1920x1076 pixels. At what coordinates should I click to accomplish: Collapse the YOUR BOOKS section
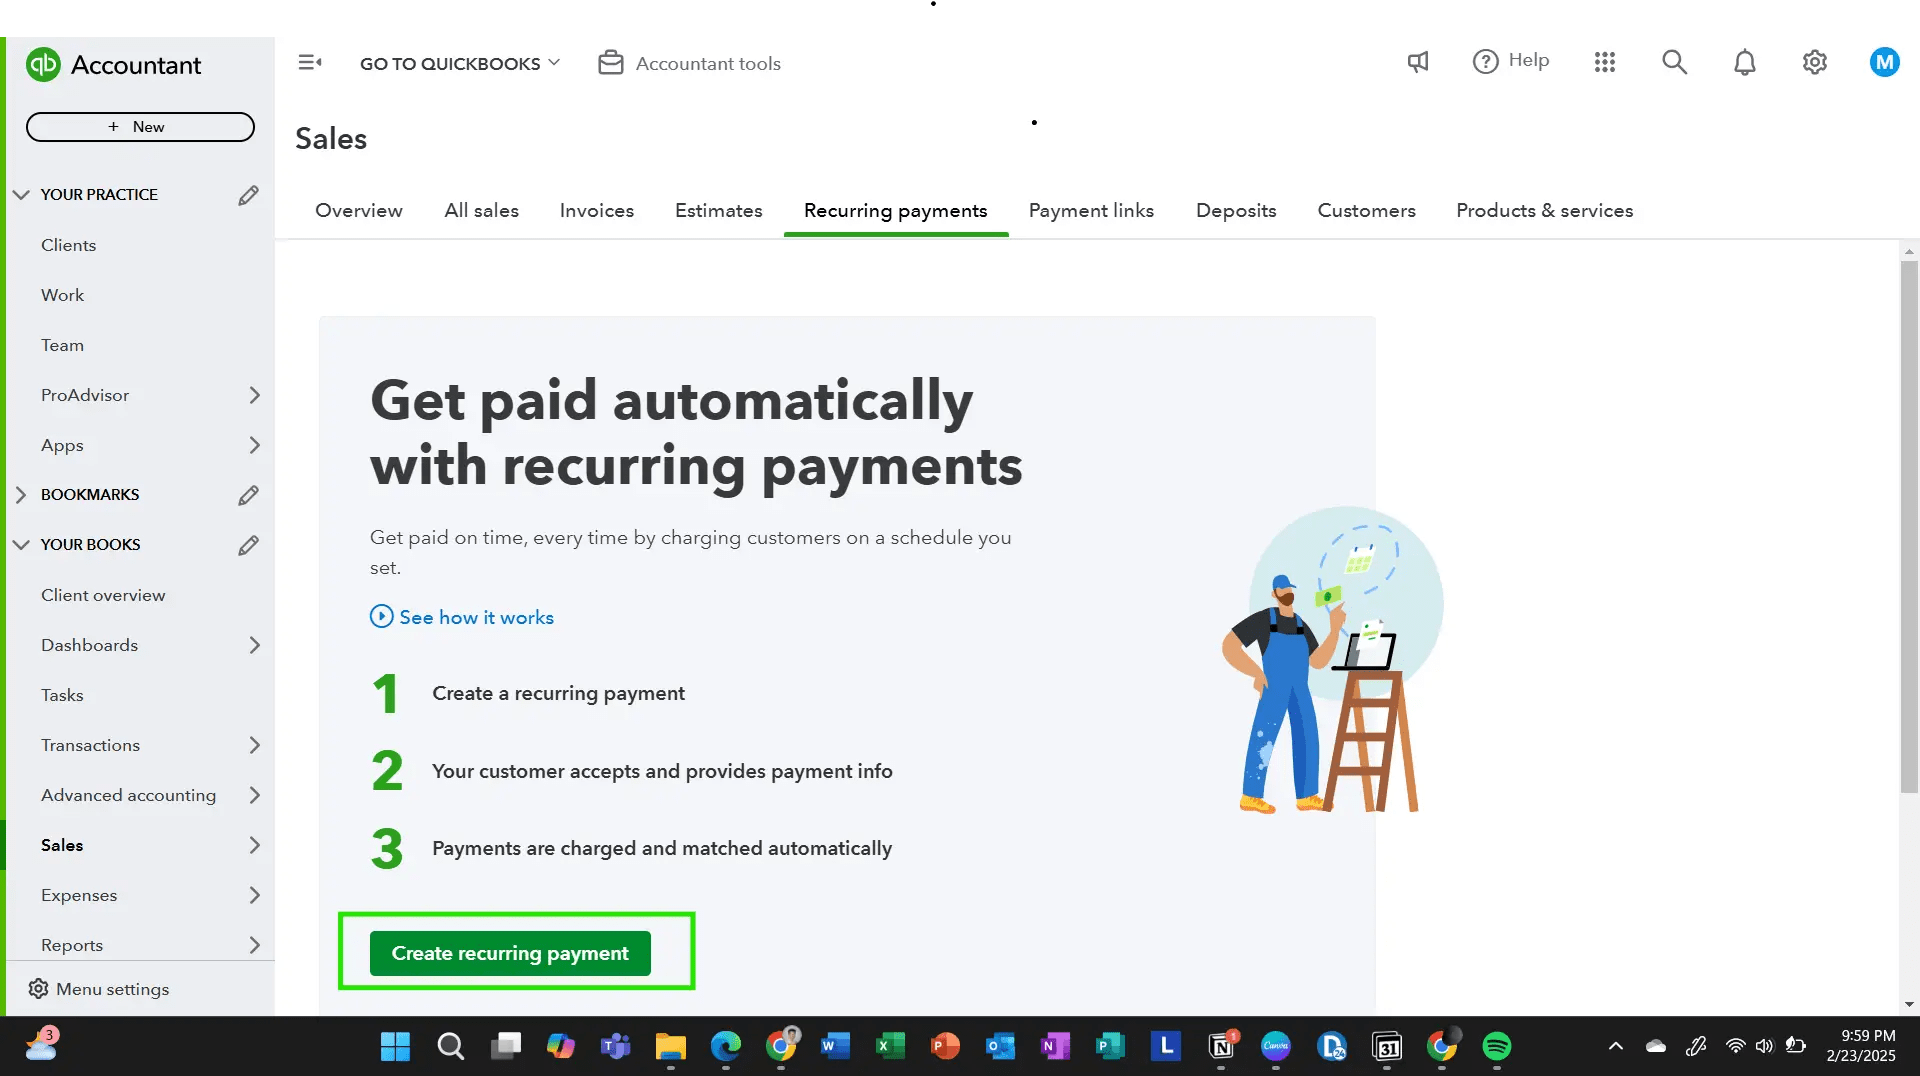tap(21, 545)
